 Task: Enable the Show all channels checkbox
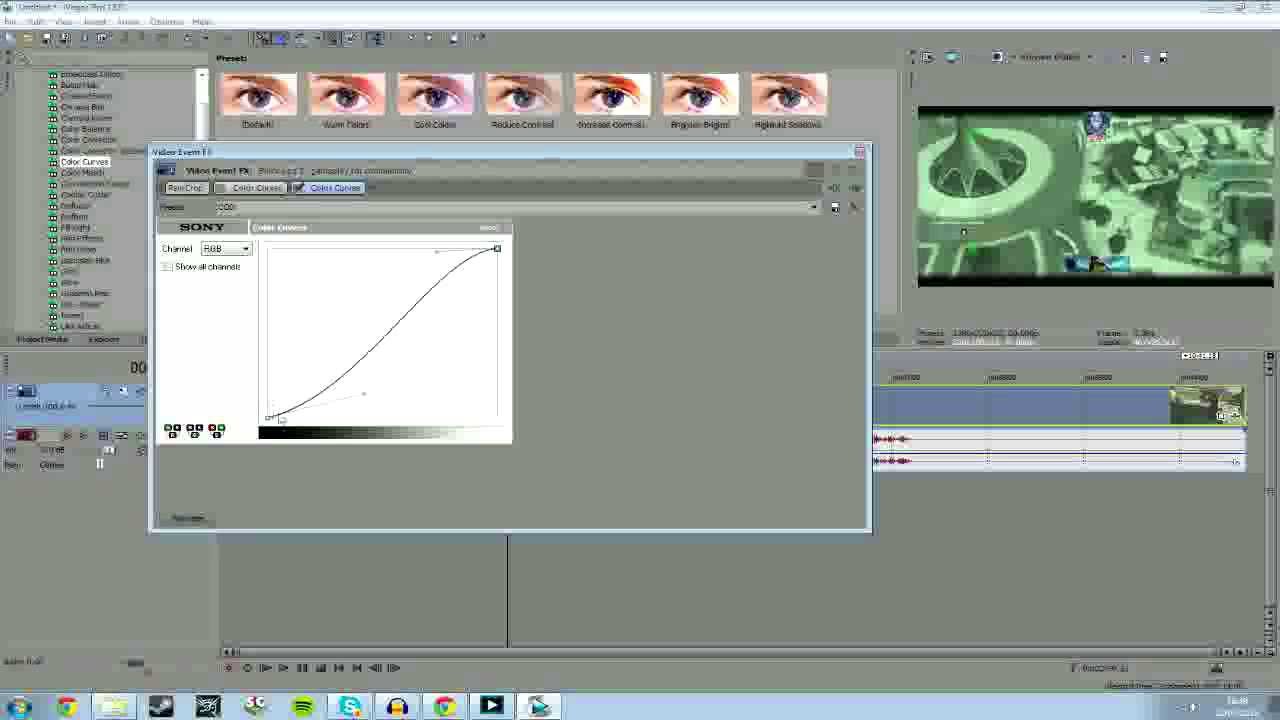pyautogui.click(x=167, y=267)
